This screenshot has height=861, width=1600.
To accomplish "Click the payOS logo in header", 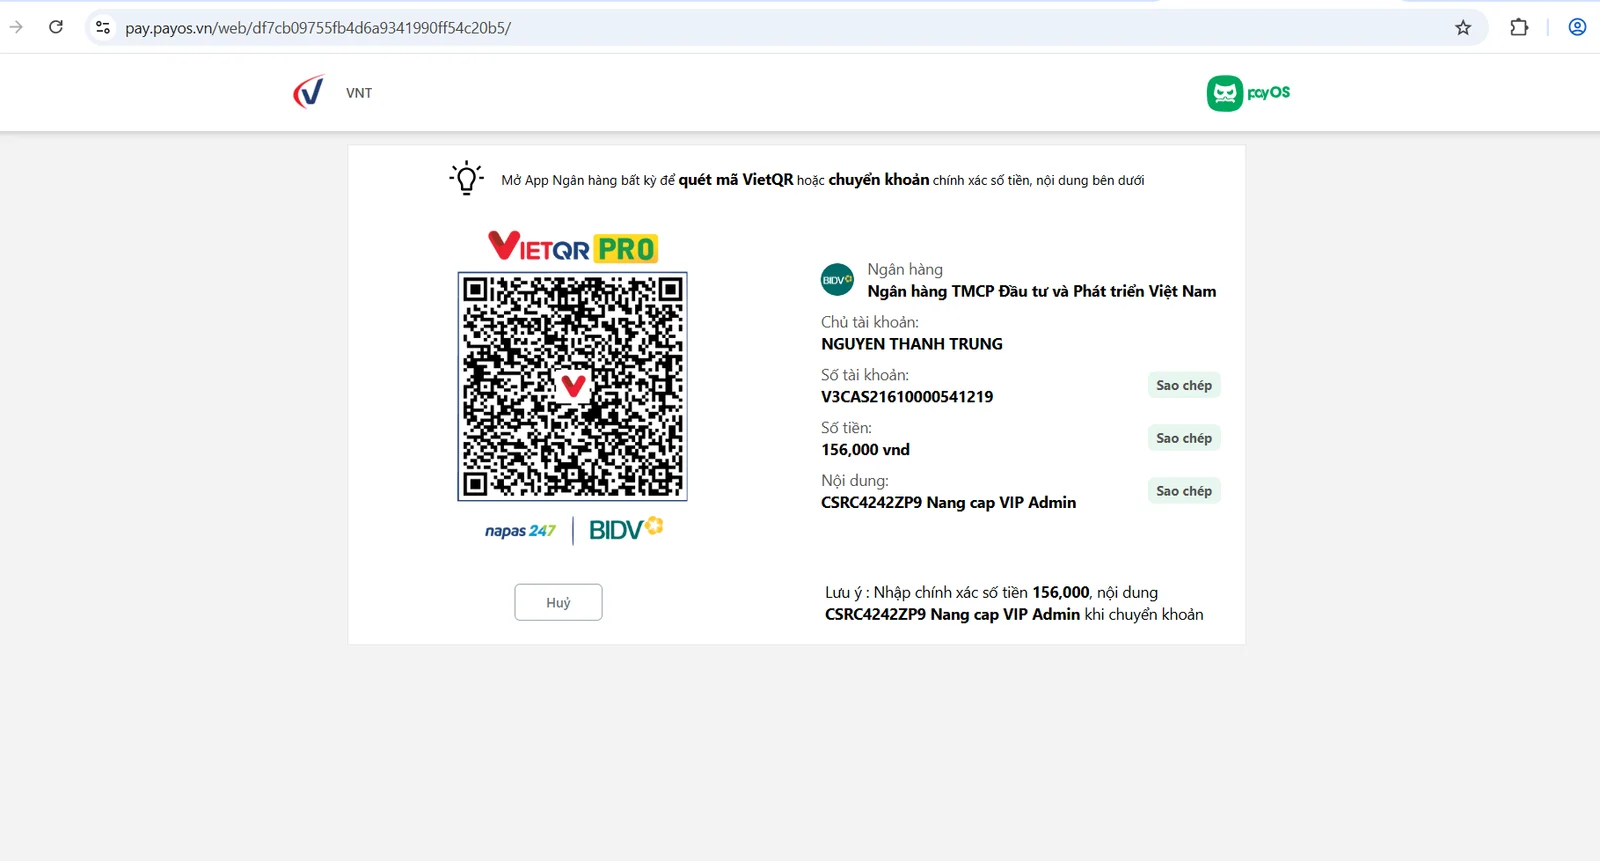I will [x=1248, y=93].
